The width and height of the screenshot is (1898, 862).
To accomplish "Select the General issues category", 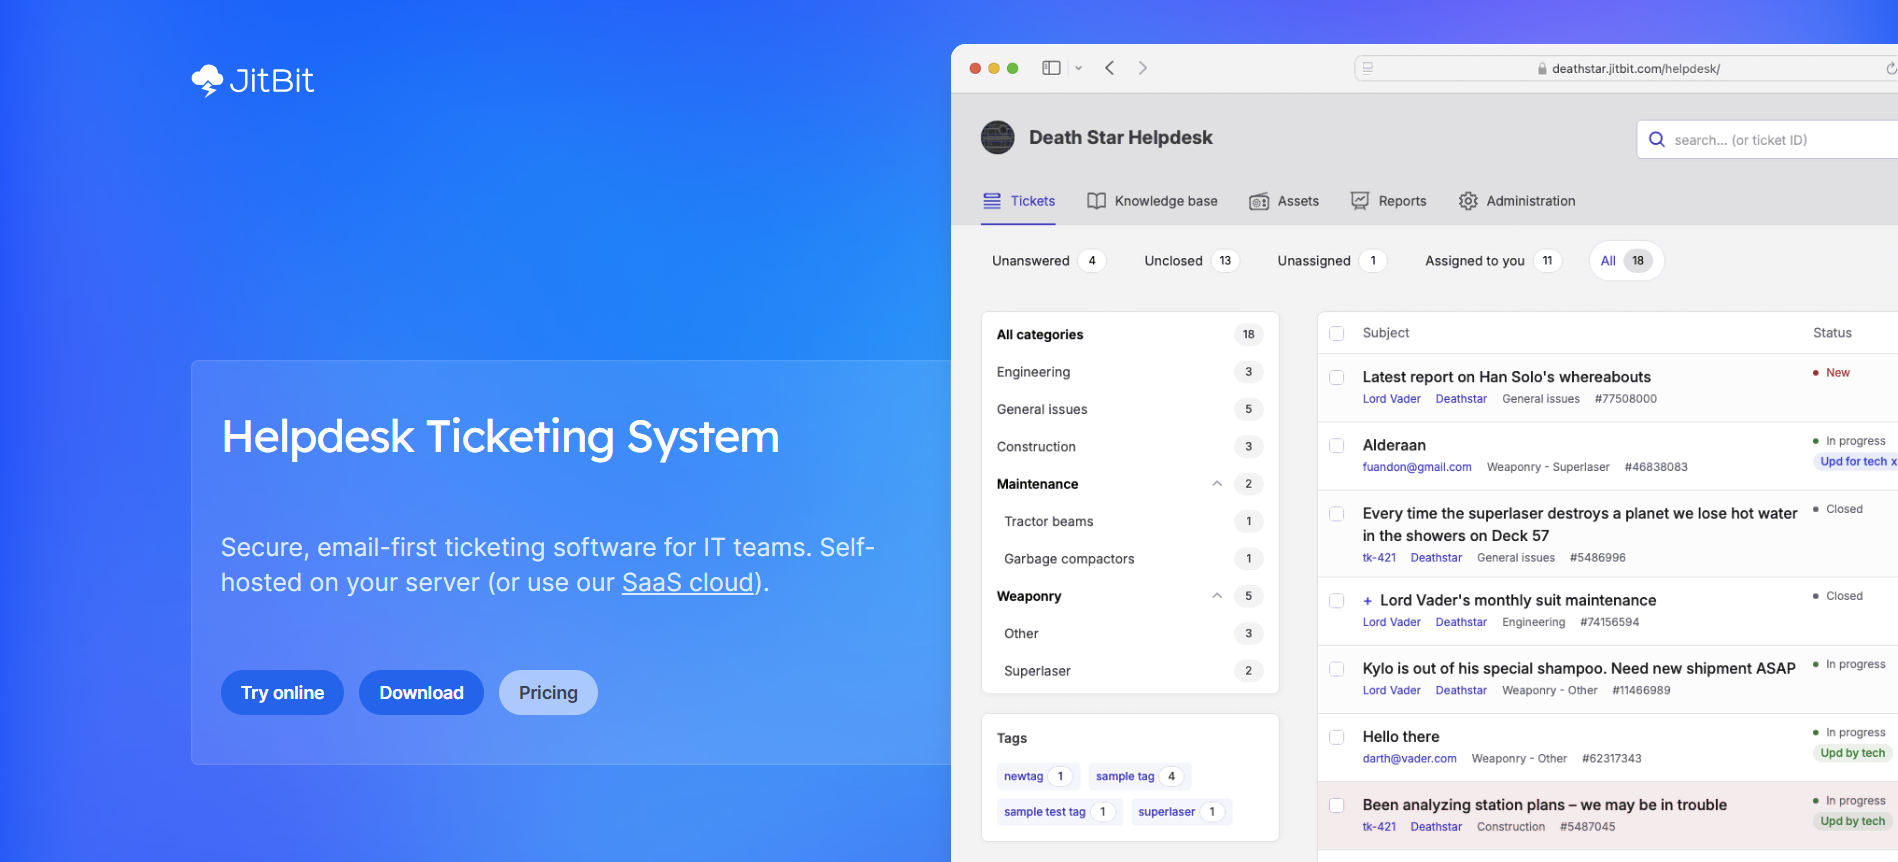I will (1130, 409).
